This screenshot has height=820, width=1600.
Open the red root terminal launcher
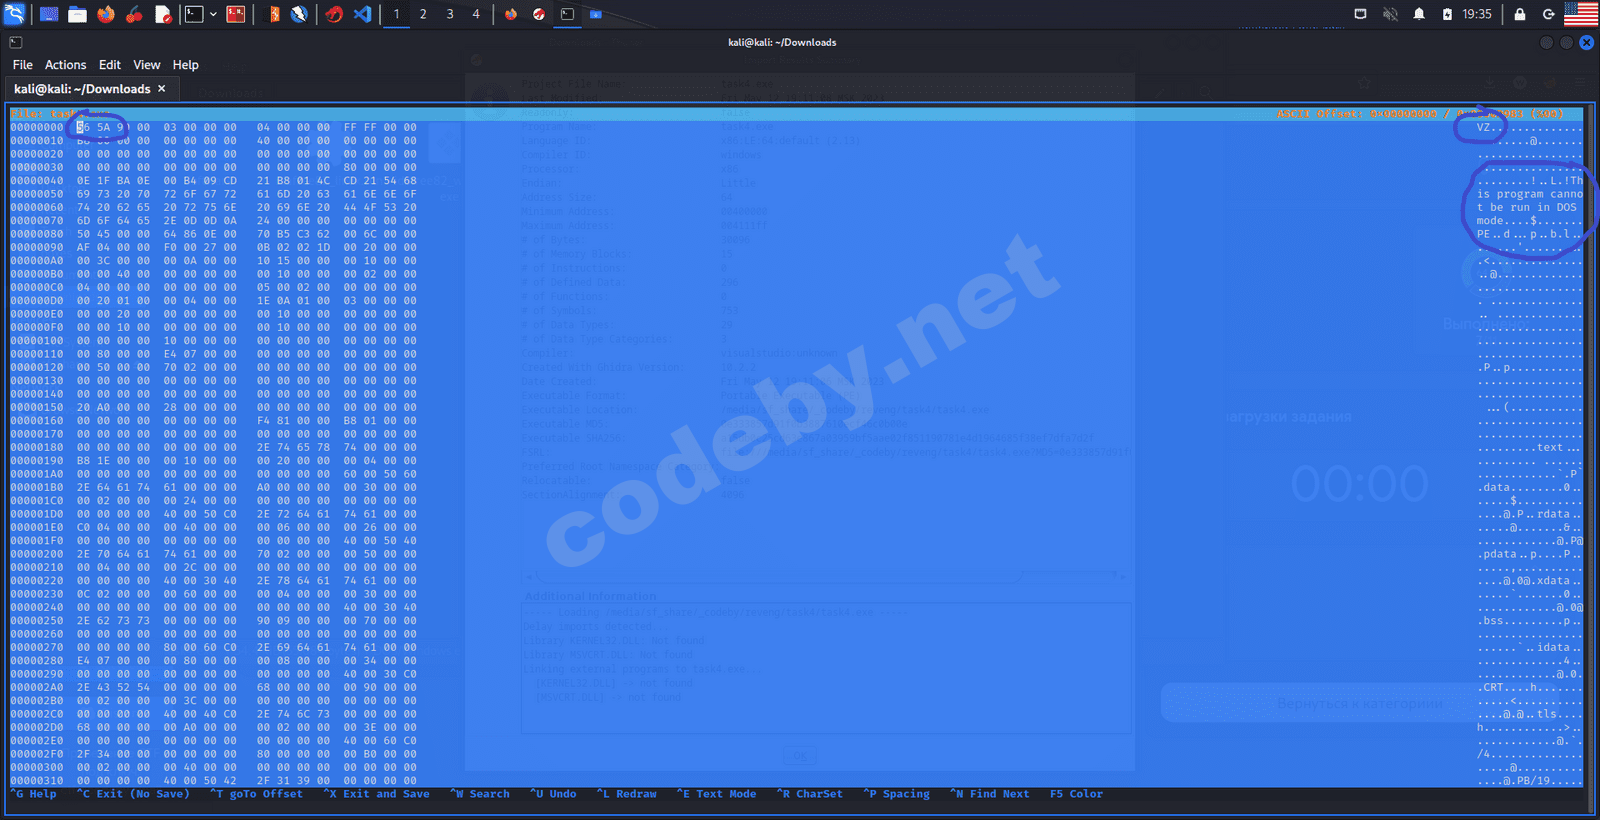236,14
